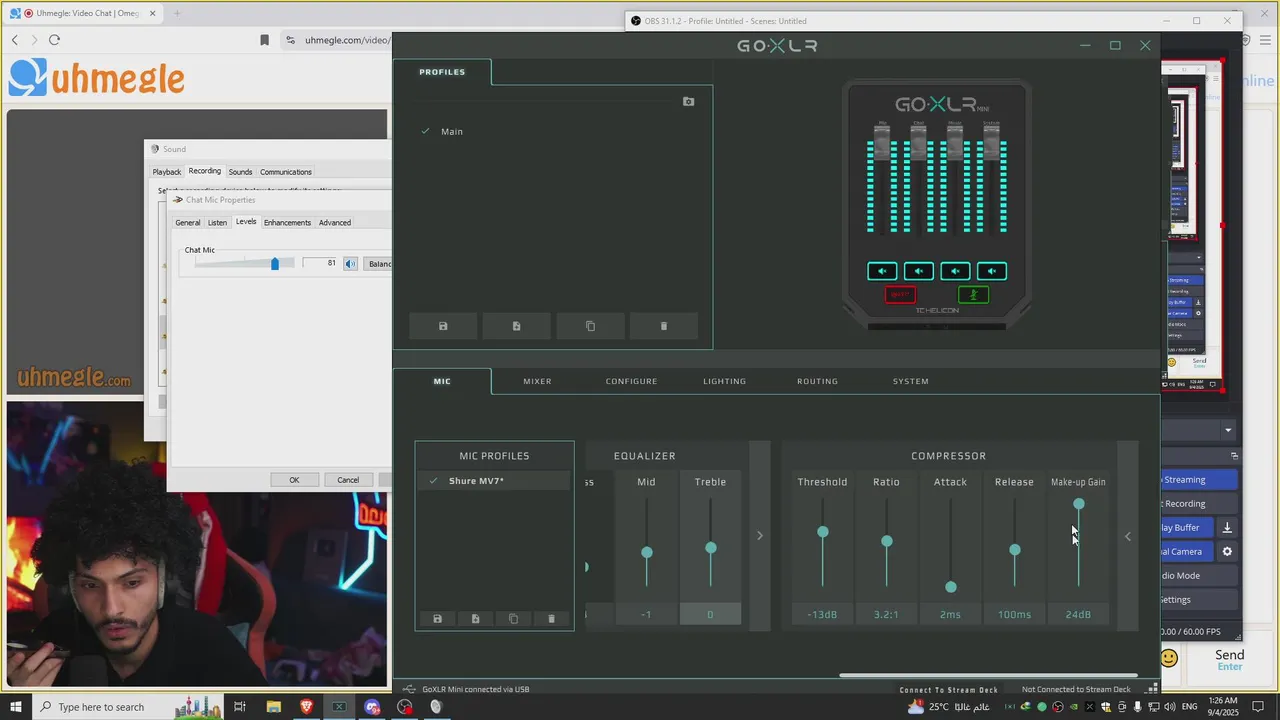Mute Chat Mic speaker icon in Levels
This screenshot has height=720, width=1280.
[350, 263]
